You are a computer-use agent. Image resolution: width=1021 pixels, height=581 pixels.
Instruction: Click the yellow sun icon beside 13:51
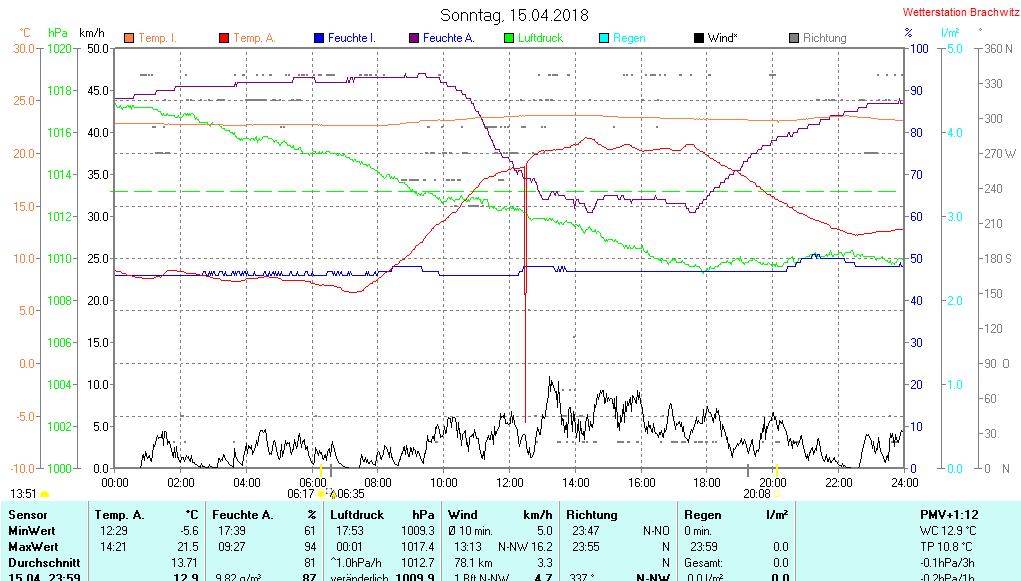pos(45,494)
